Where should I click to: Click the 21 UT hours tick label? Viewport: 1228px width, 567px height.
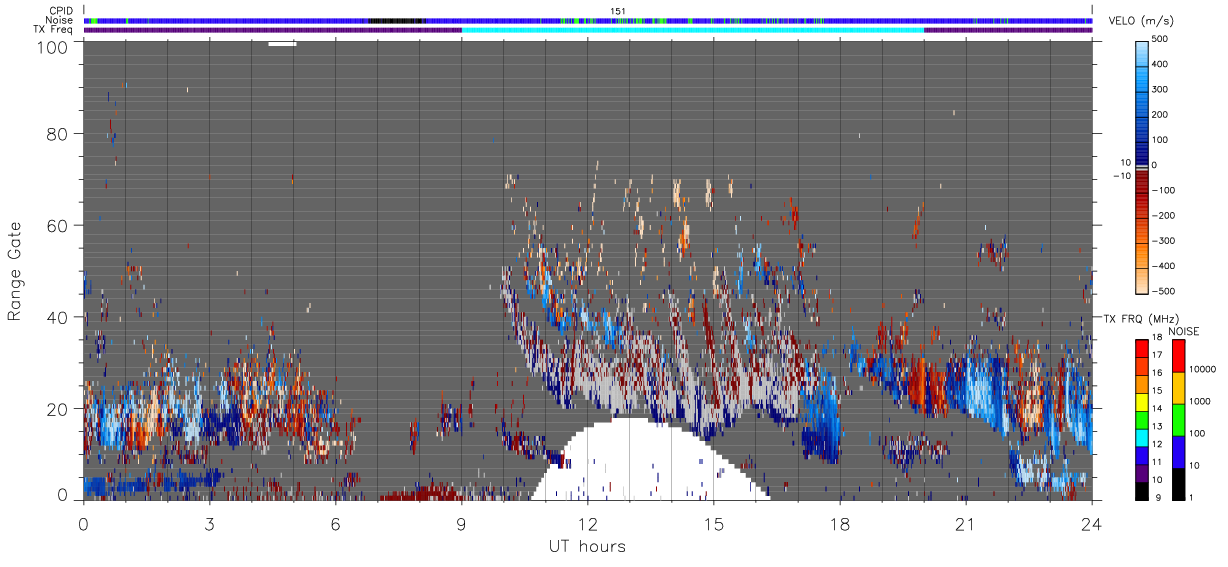coord(965,524)
